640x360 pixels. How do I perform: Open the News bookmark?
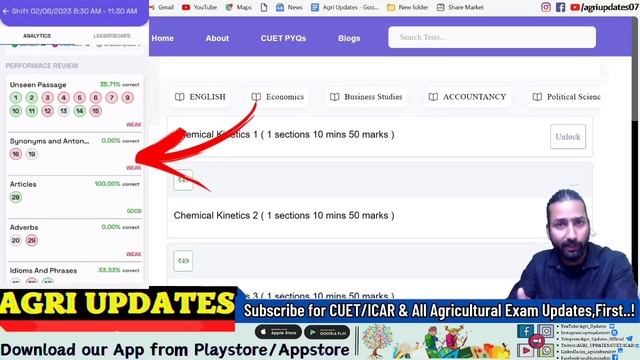289,7
